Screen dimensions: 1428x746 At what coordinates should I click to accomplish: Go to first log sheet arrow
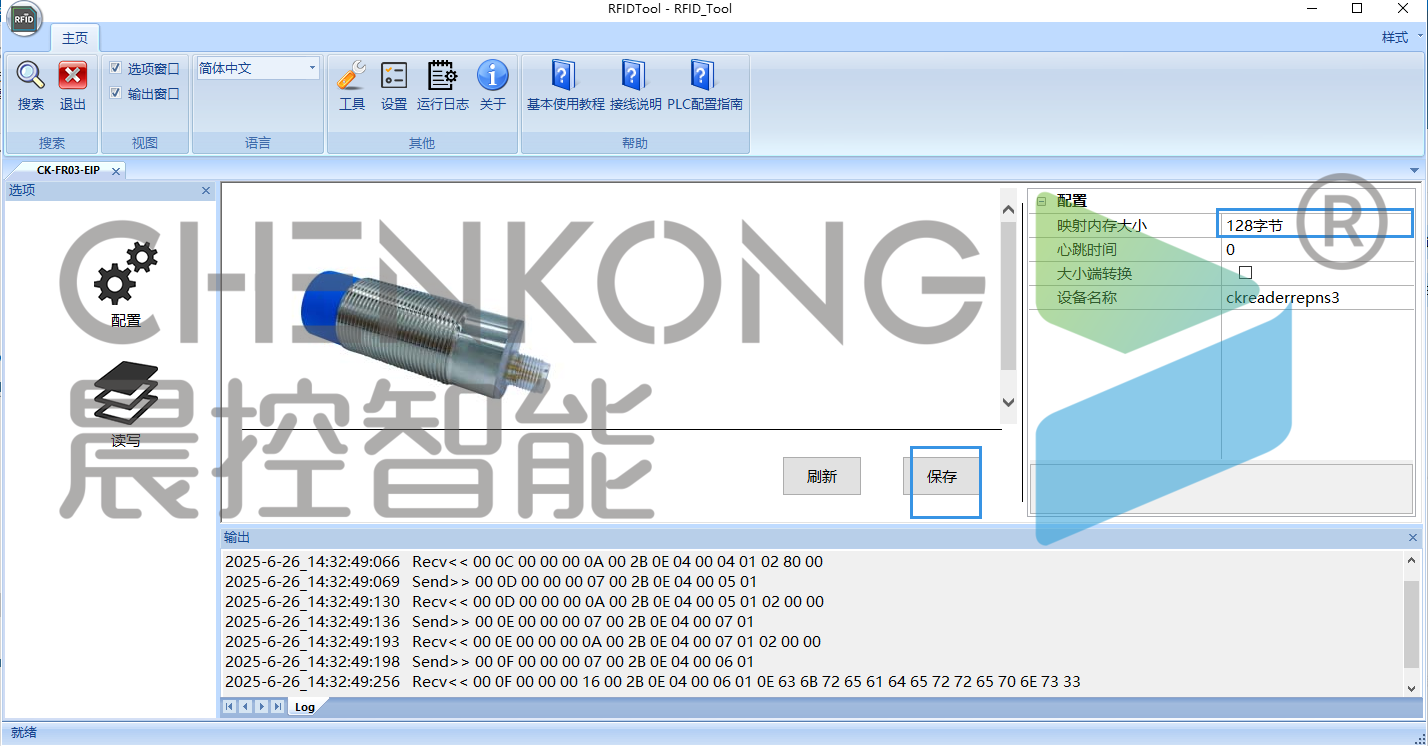[229, 707]
